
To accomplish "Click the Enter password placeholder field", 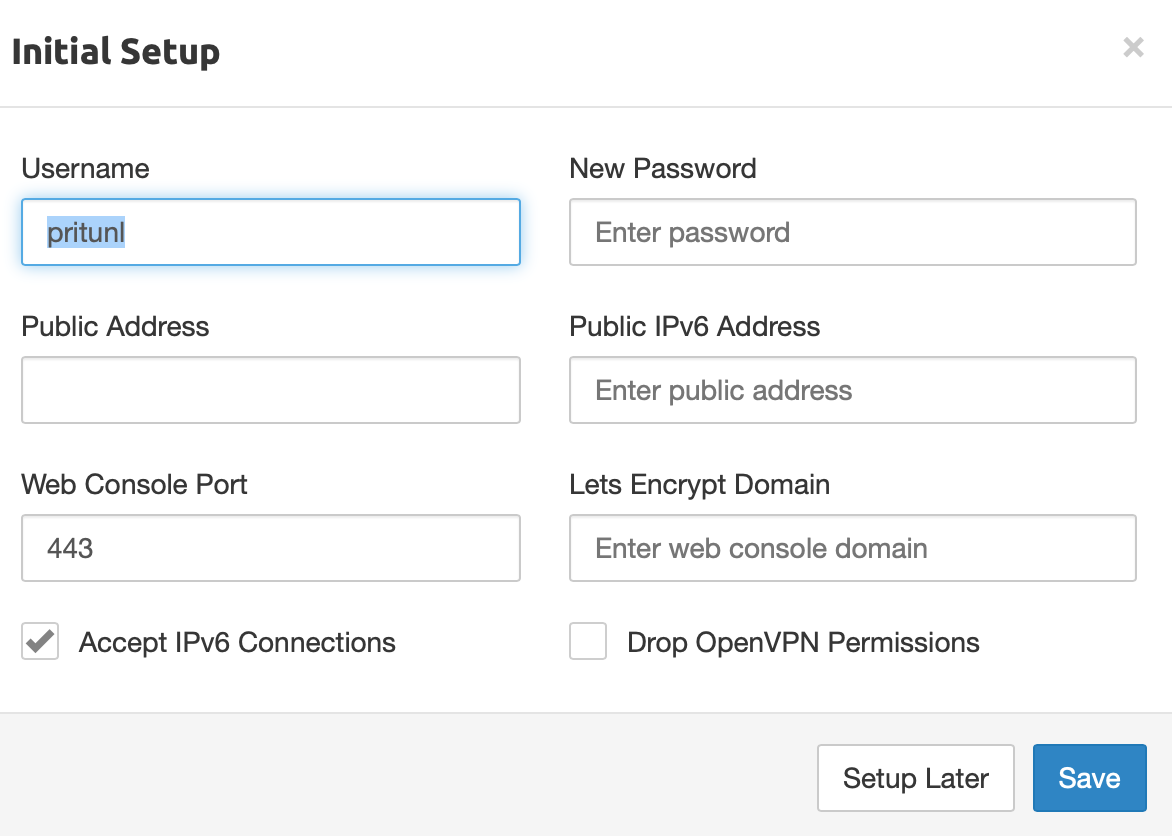I will coord(852,232).
